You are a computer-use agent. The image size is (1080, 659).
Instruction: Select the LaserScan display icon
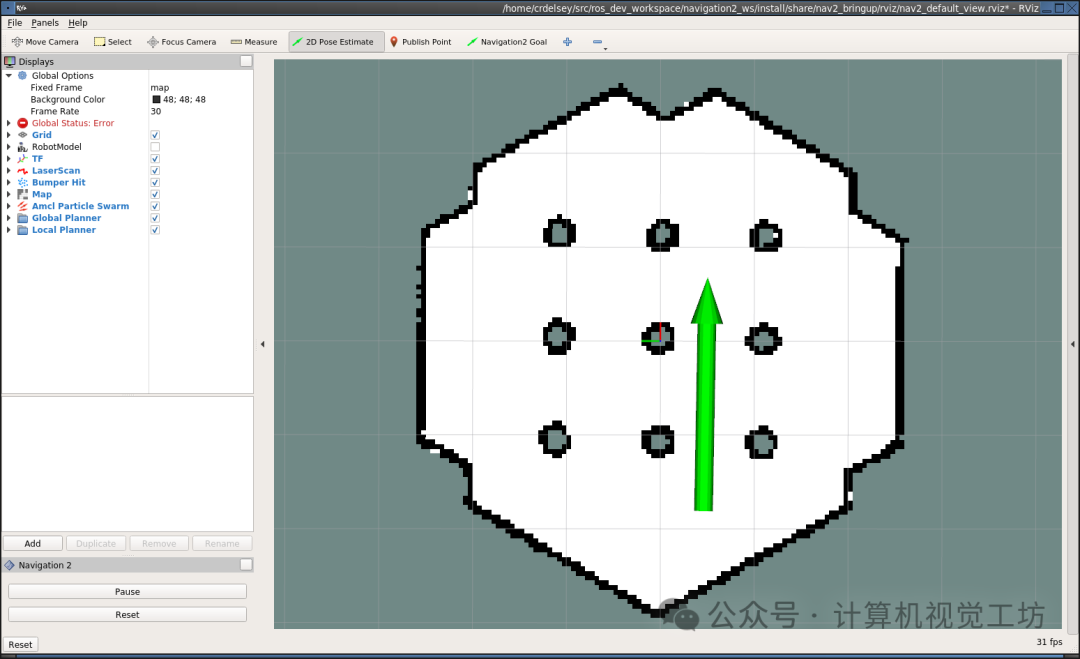click(23, 171)
